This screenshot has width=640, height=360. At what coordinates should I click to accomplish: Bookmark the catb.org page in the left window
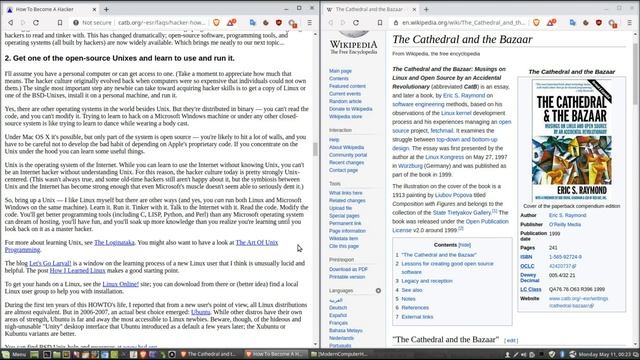pyautogui.click(x=60, y=23)
